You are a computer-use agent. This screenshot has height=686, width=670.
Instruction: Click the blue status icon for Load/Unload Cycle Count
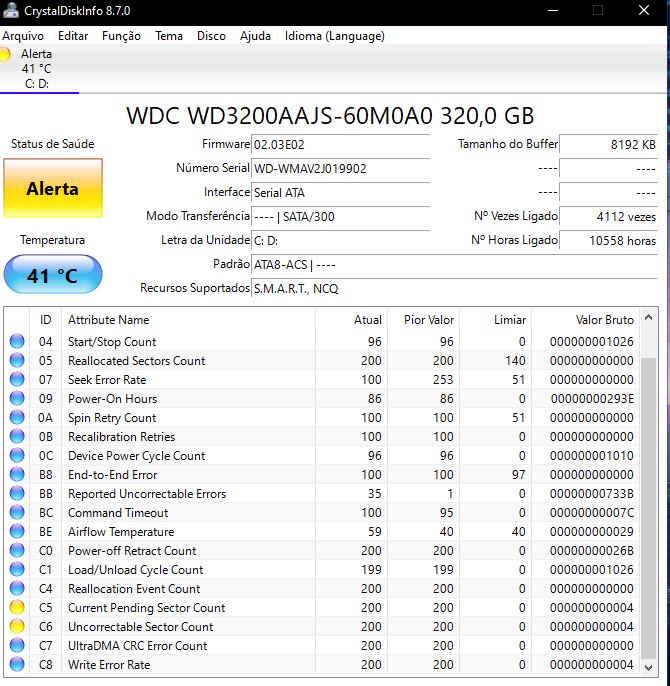coord(17,569)
